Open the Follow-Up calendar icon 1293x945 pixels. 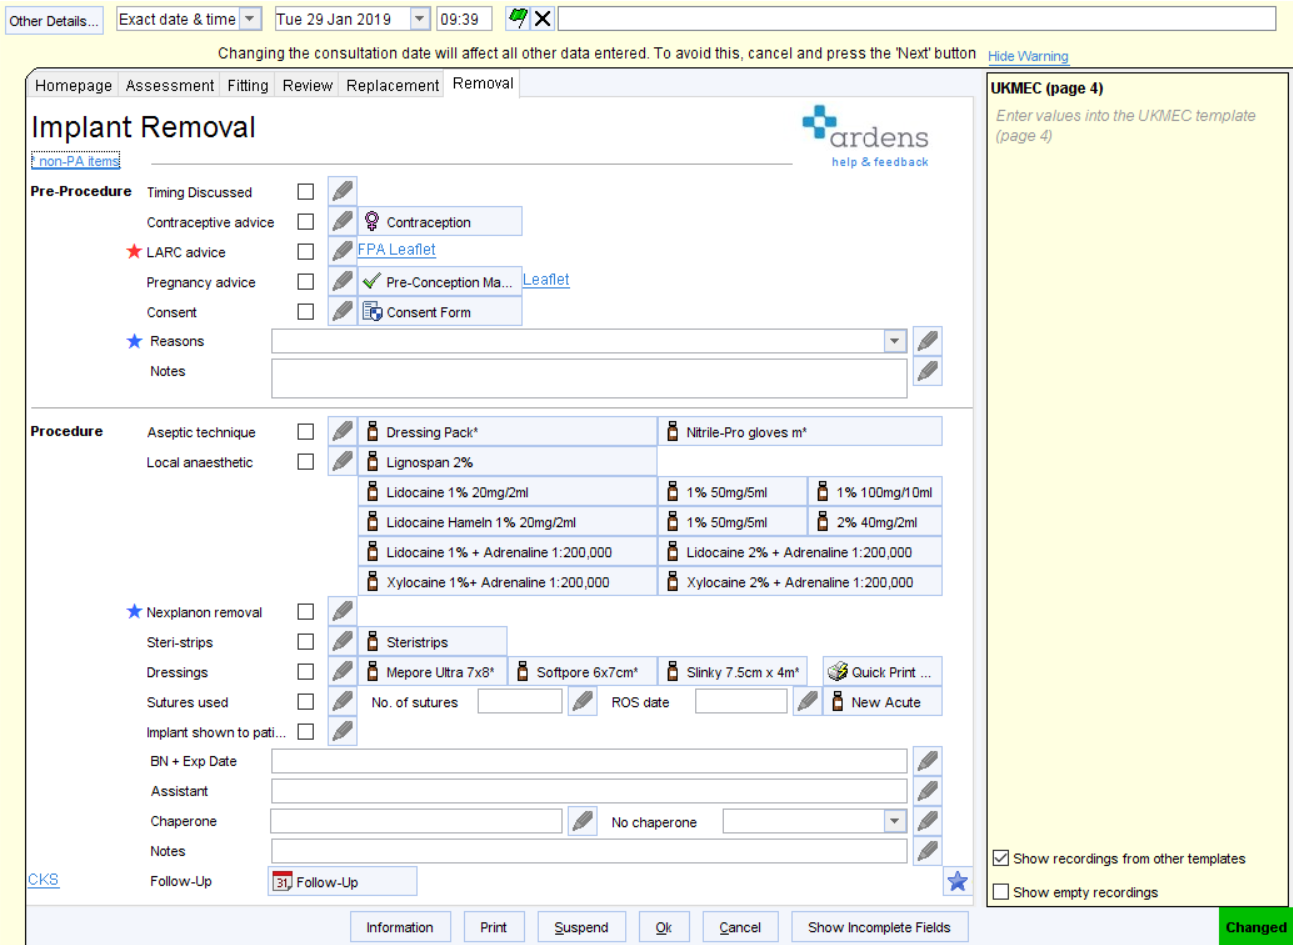coord(284,881)
